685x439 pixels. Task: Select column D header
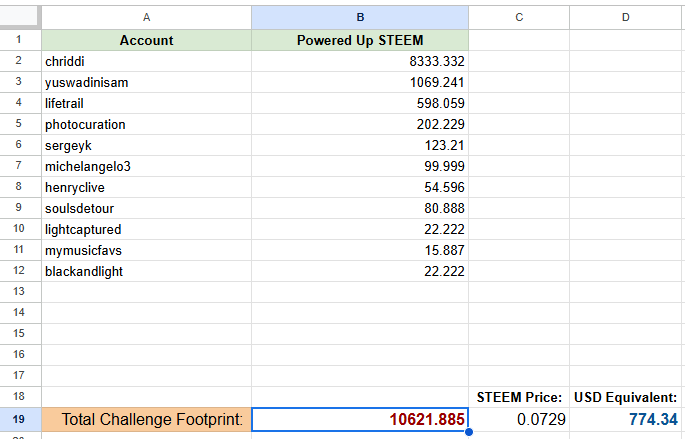tap(625, 17)
